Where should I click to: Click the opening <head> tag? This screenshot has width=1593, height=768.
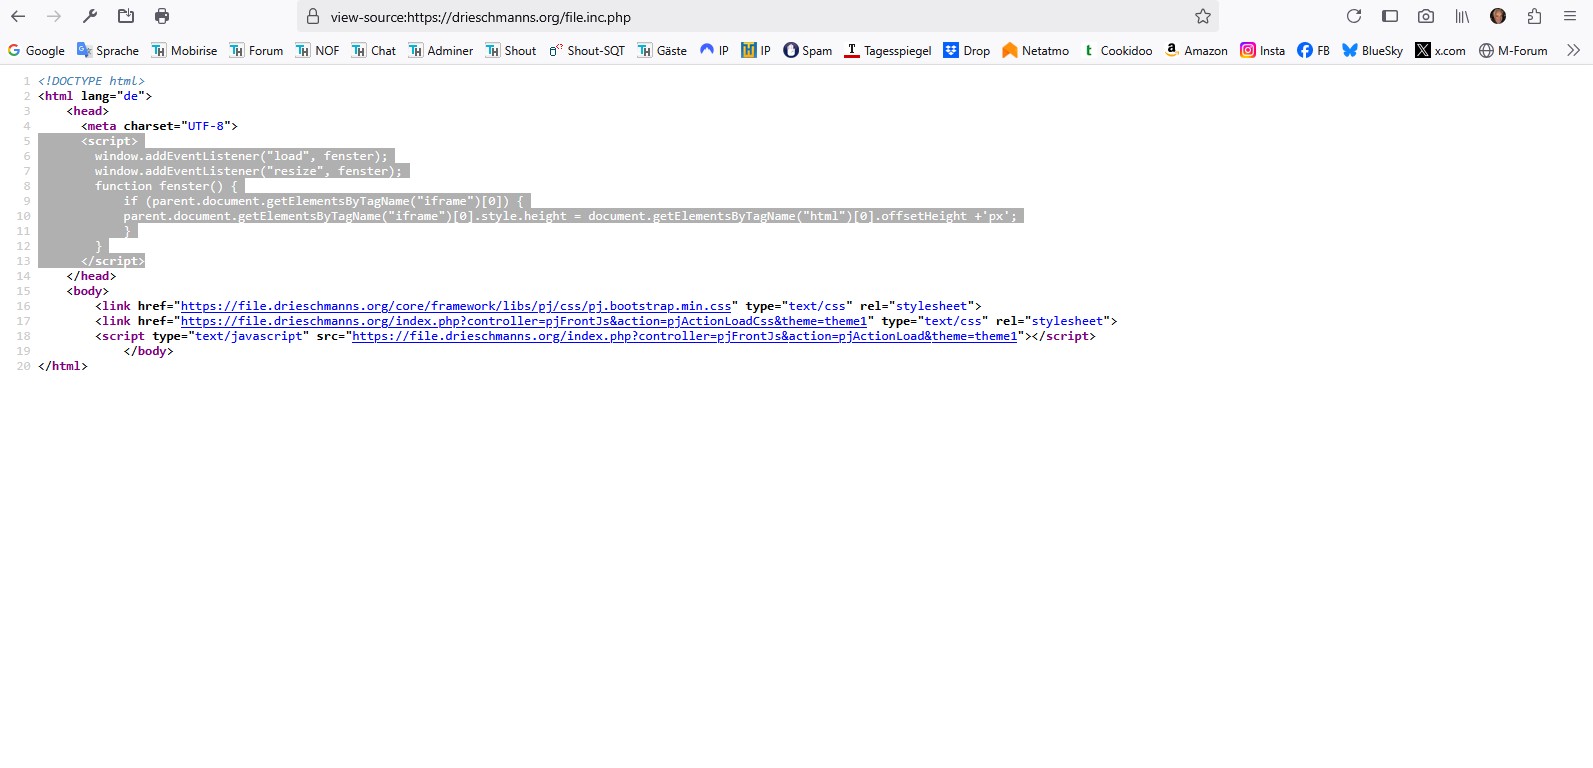[x=88, y=111]
